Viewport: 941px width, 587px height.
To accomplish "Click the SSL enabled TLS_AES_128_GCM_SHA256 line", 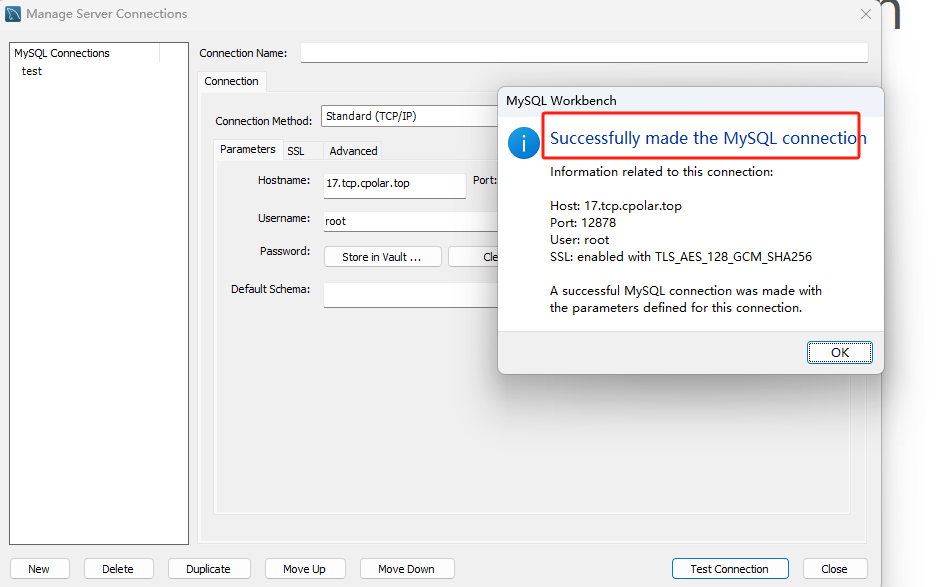I will [681, 257].
